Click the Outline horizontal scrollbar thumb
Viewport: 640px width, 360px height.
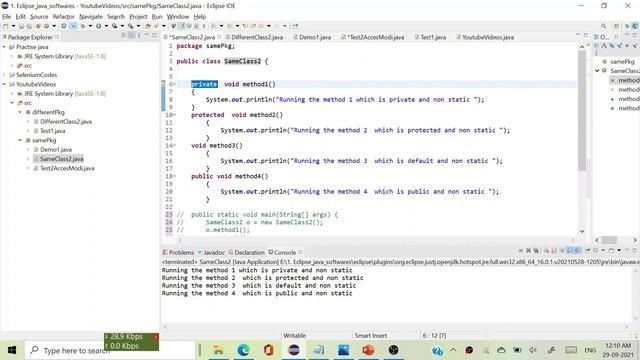pyautogui.click(x=609, y=240)
